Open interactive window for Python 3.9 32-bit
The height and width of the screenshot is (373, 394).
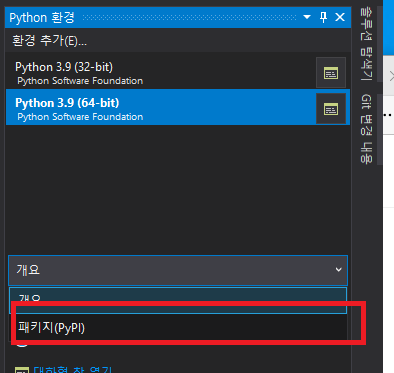click(x=331, y=72)
